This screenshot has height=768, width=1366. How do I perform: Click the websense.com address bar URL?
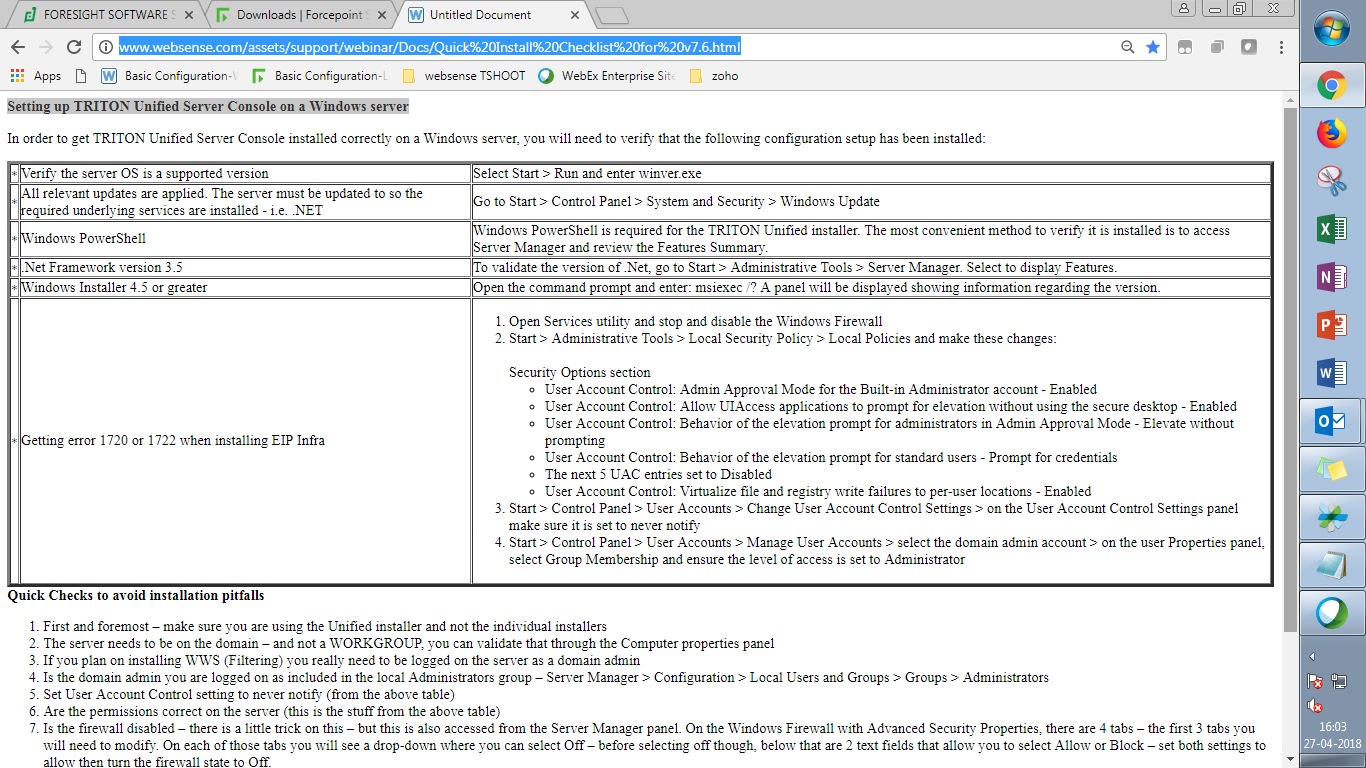tap(430, 47)
